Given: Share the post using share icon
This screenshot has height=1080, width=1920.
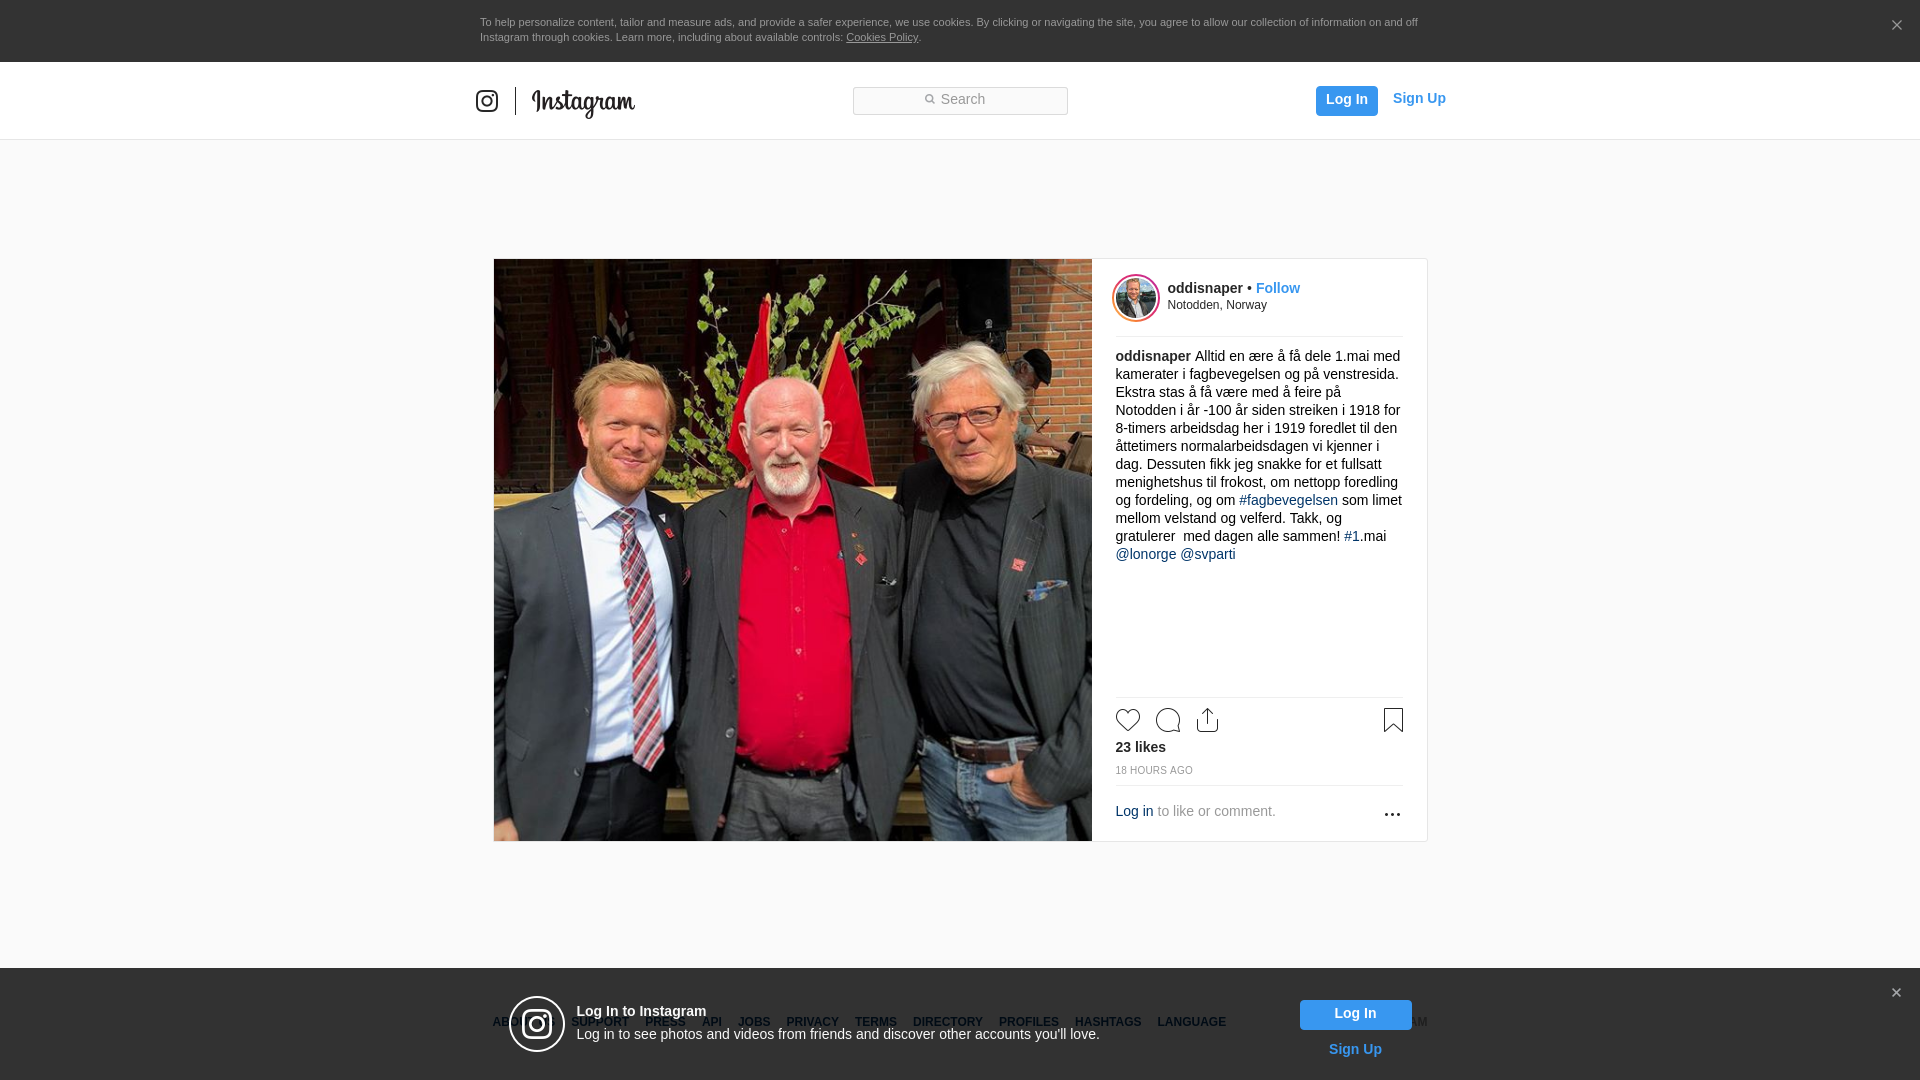Looking at the screenshot, I should coord(1207,720).
